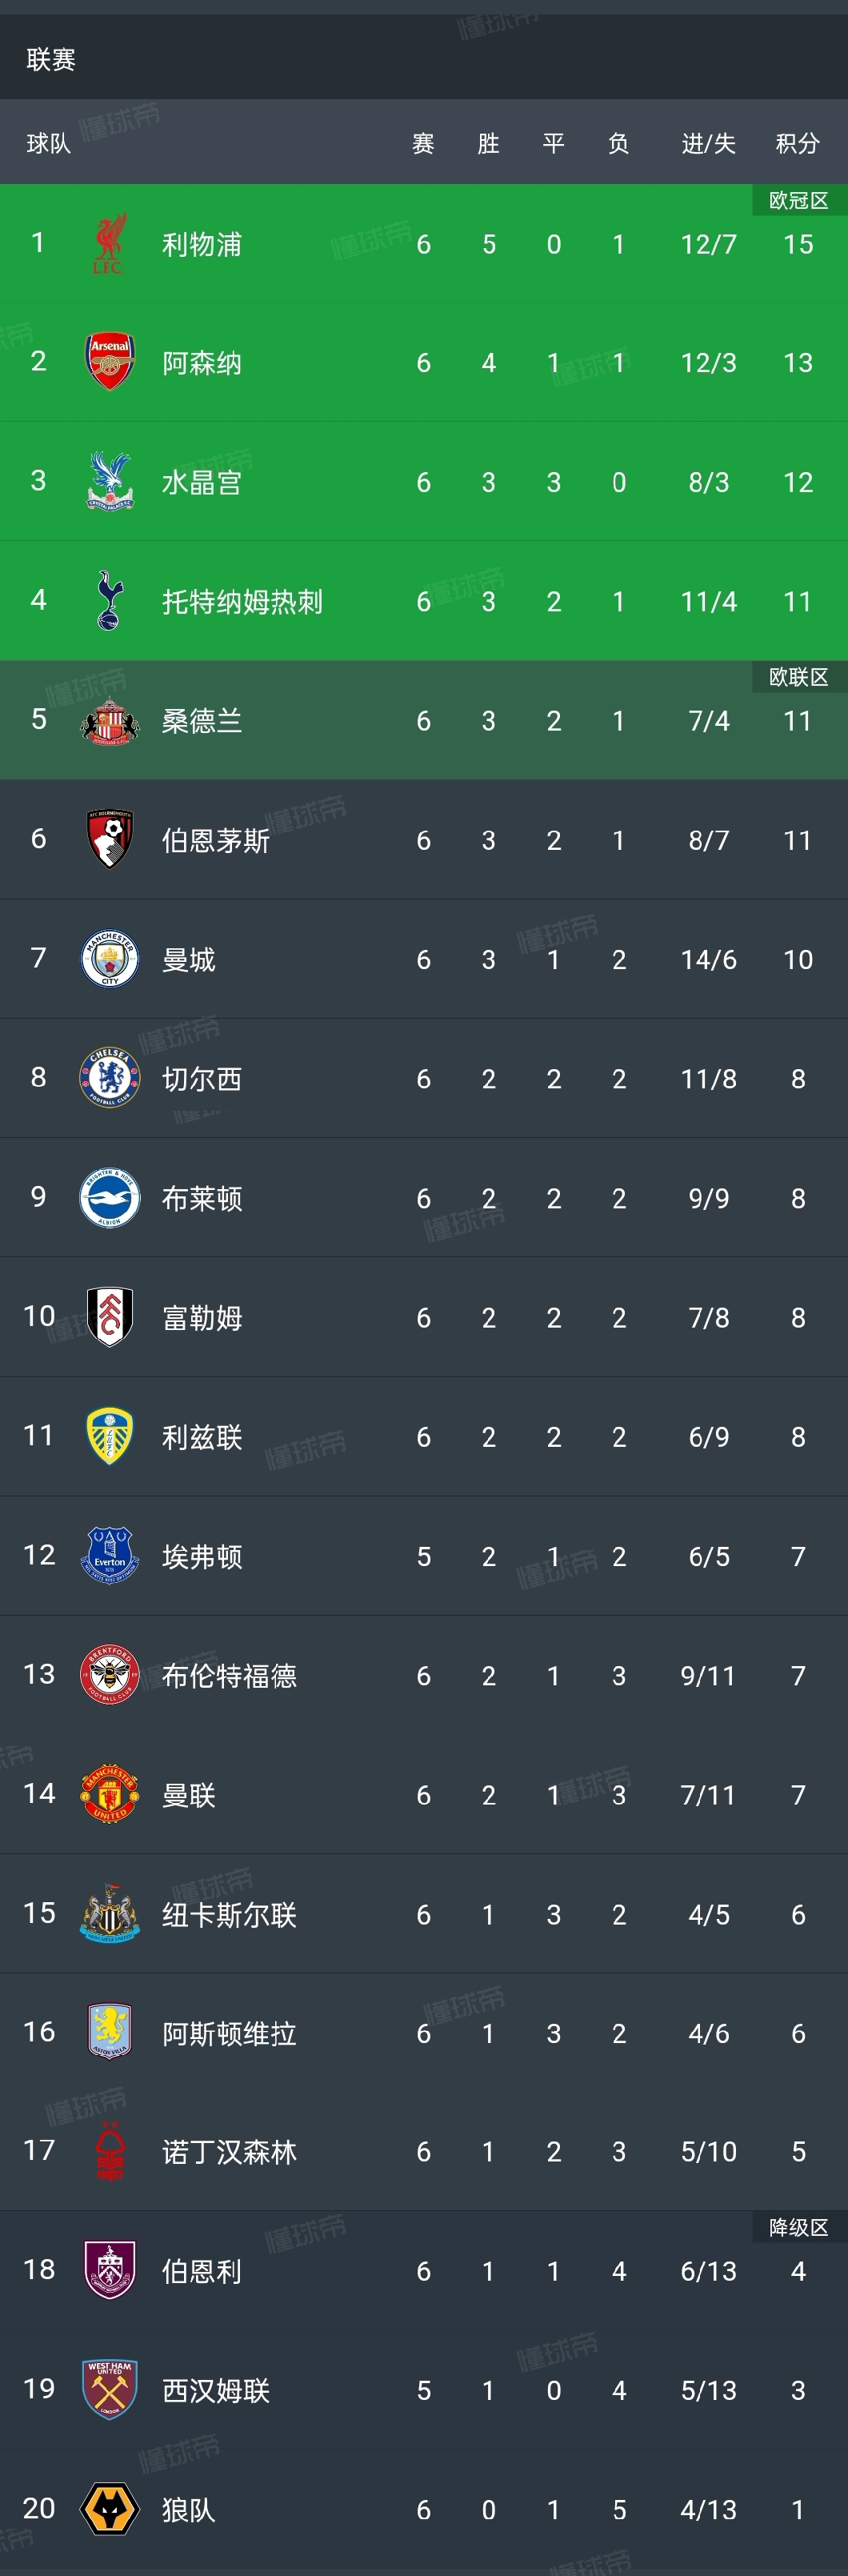Open the Tottenham Hotspur cockerel logo

pos(109,601)
